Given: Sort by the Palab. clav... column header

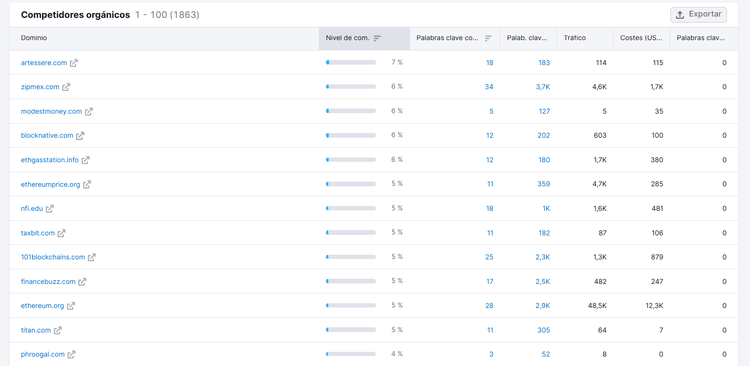Looking at the screenshot, I should [x=527, y=38].
